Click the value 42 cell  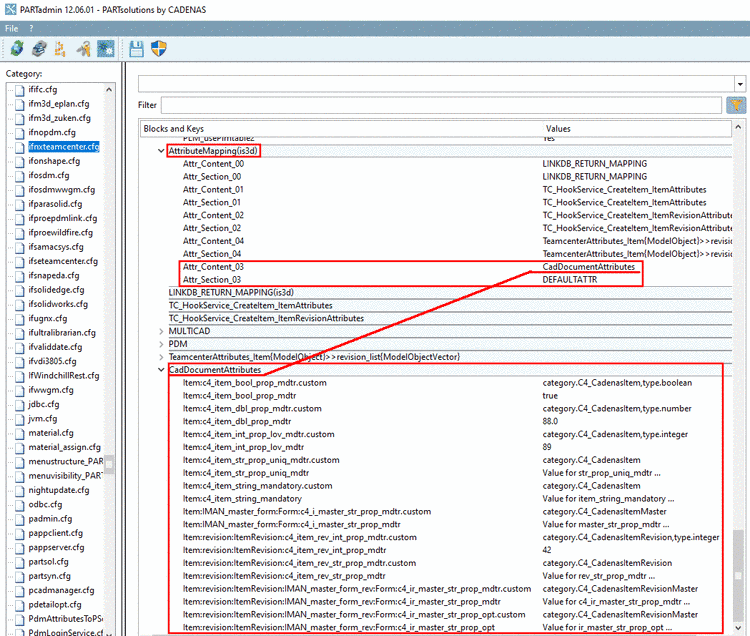point(547,550)
